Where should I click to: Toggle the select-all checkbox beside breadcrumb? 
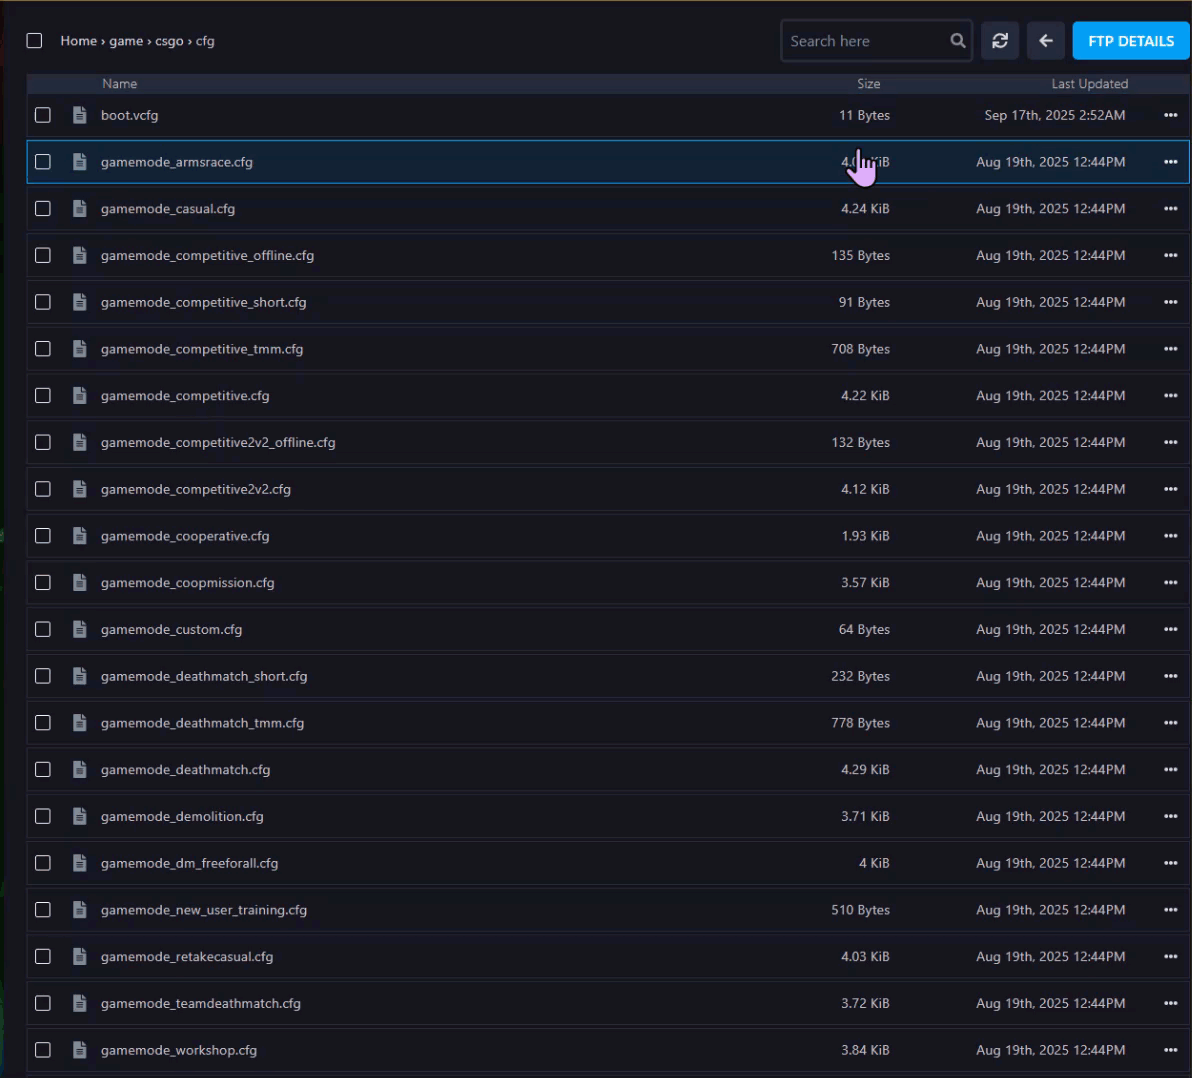[x=34, y=41]
